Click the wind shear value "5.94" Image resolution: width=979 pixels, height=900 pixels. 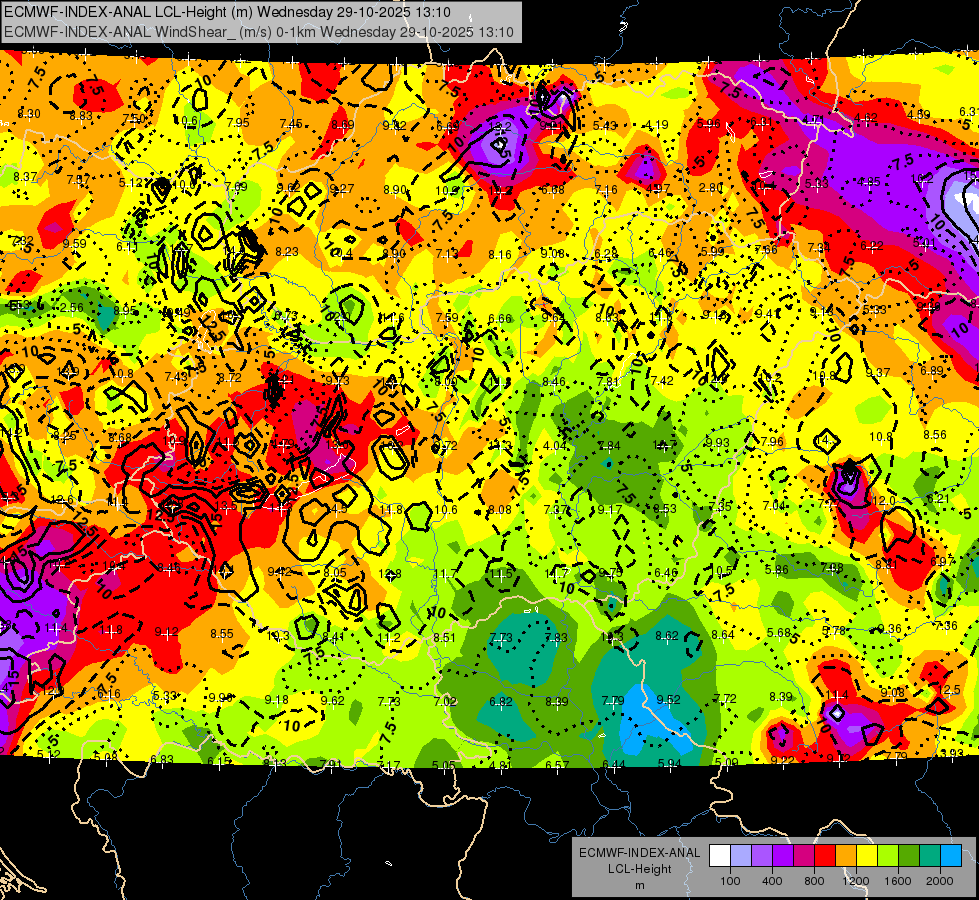point(671,763)
